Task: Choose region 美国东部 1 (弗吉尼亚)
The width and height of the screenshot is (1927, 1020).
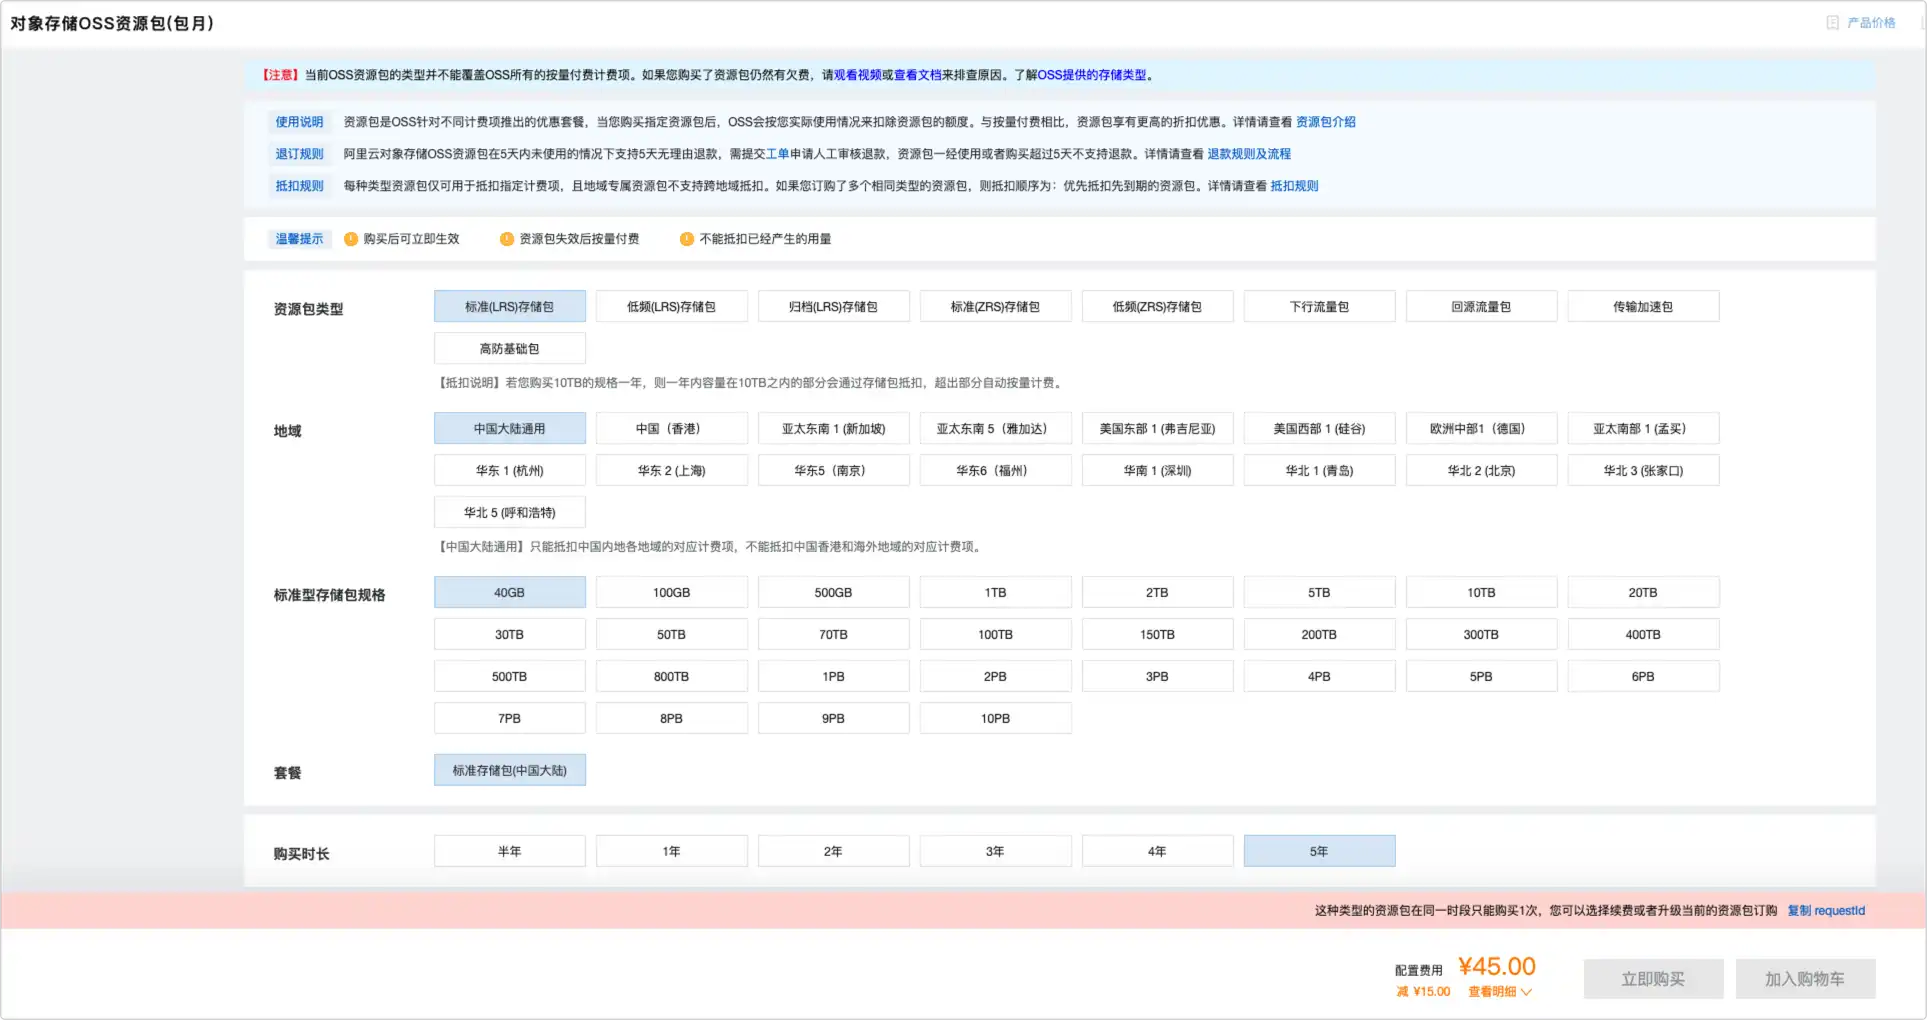Action: 1158,429
